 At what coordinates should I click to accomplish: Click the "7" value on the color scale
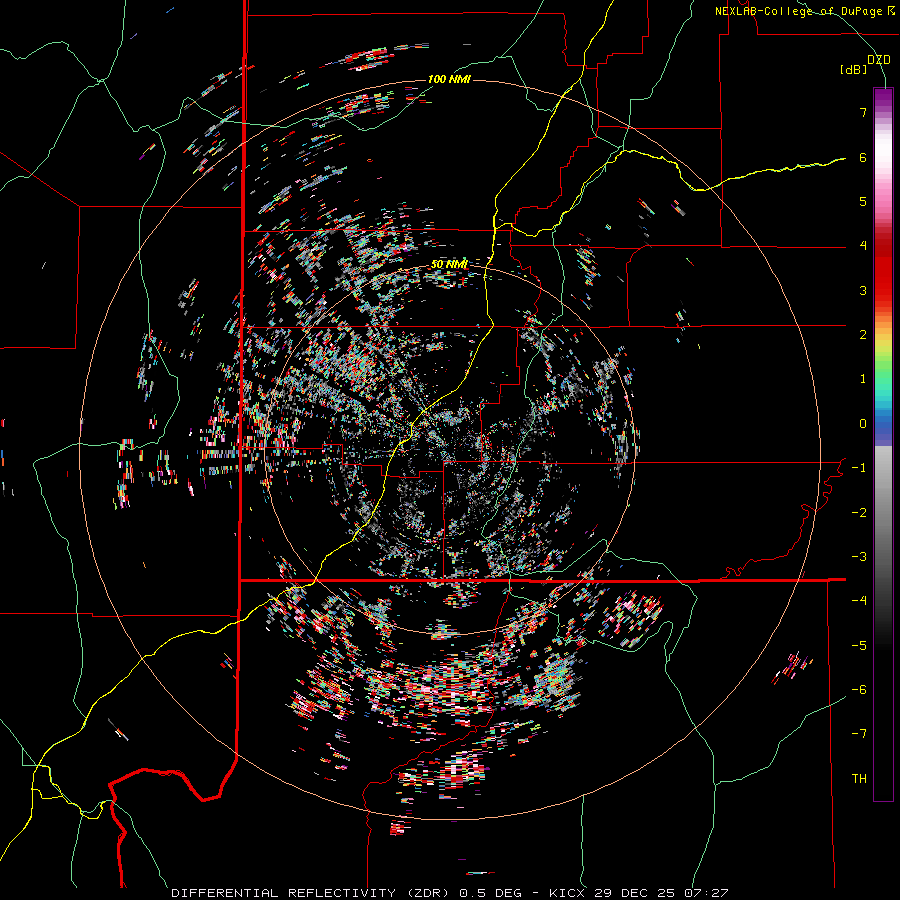(863, 112)
